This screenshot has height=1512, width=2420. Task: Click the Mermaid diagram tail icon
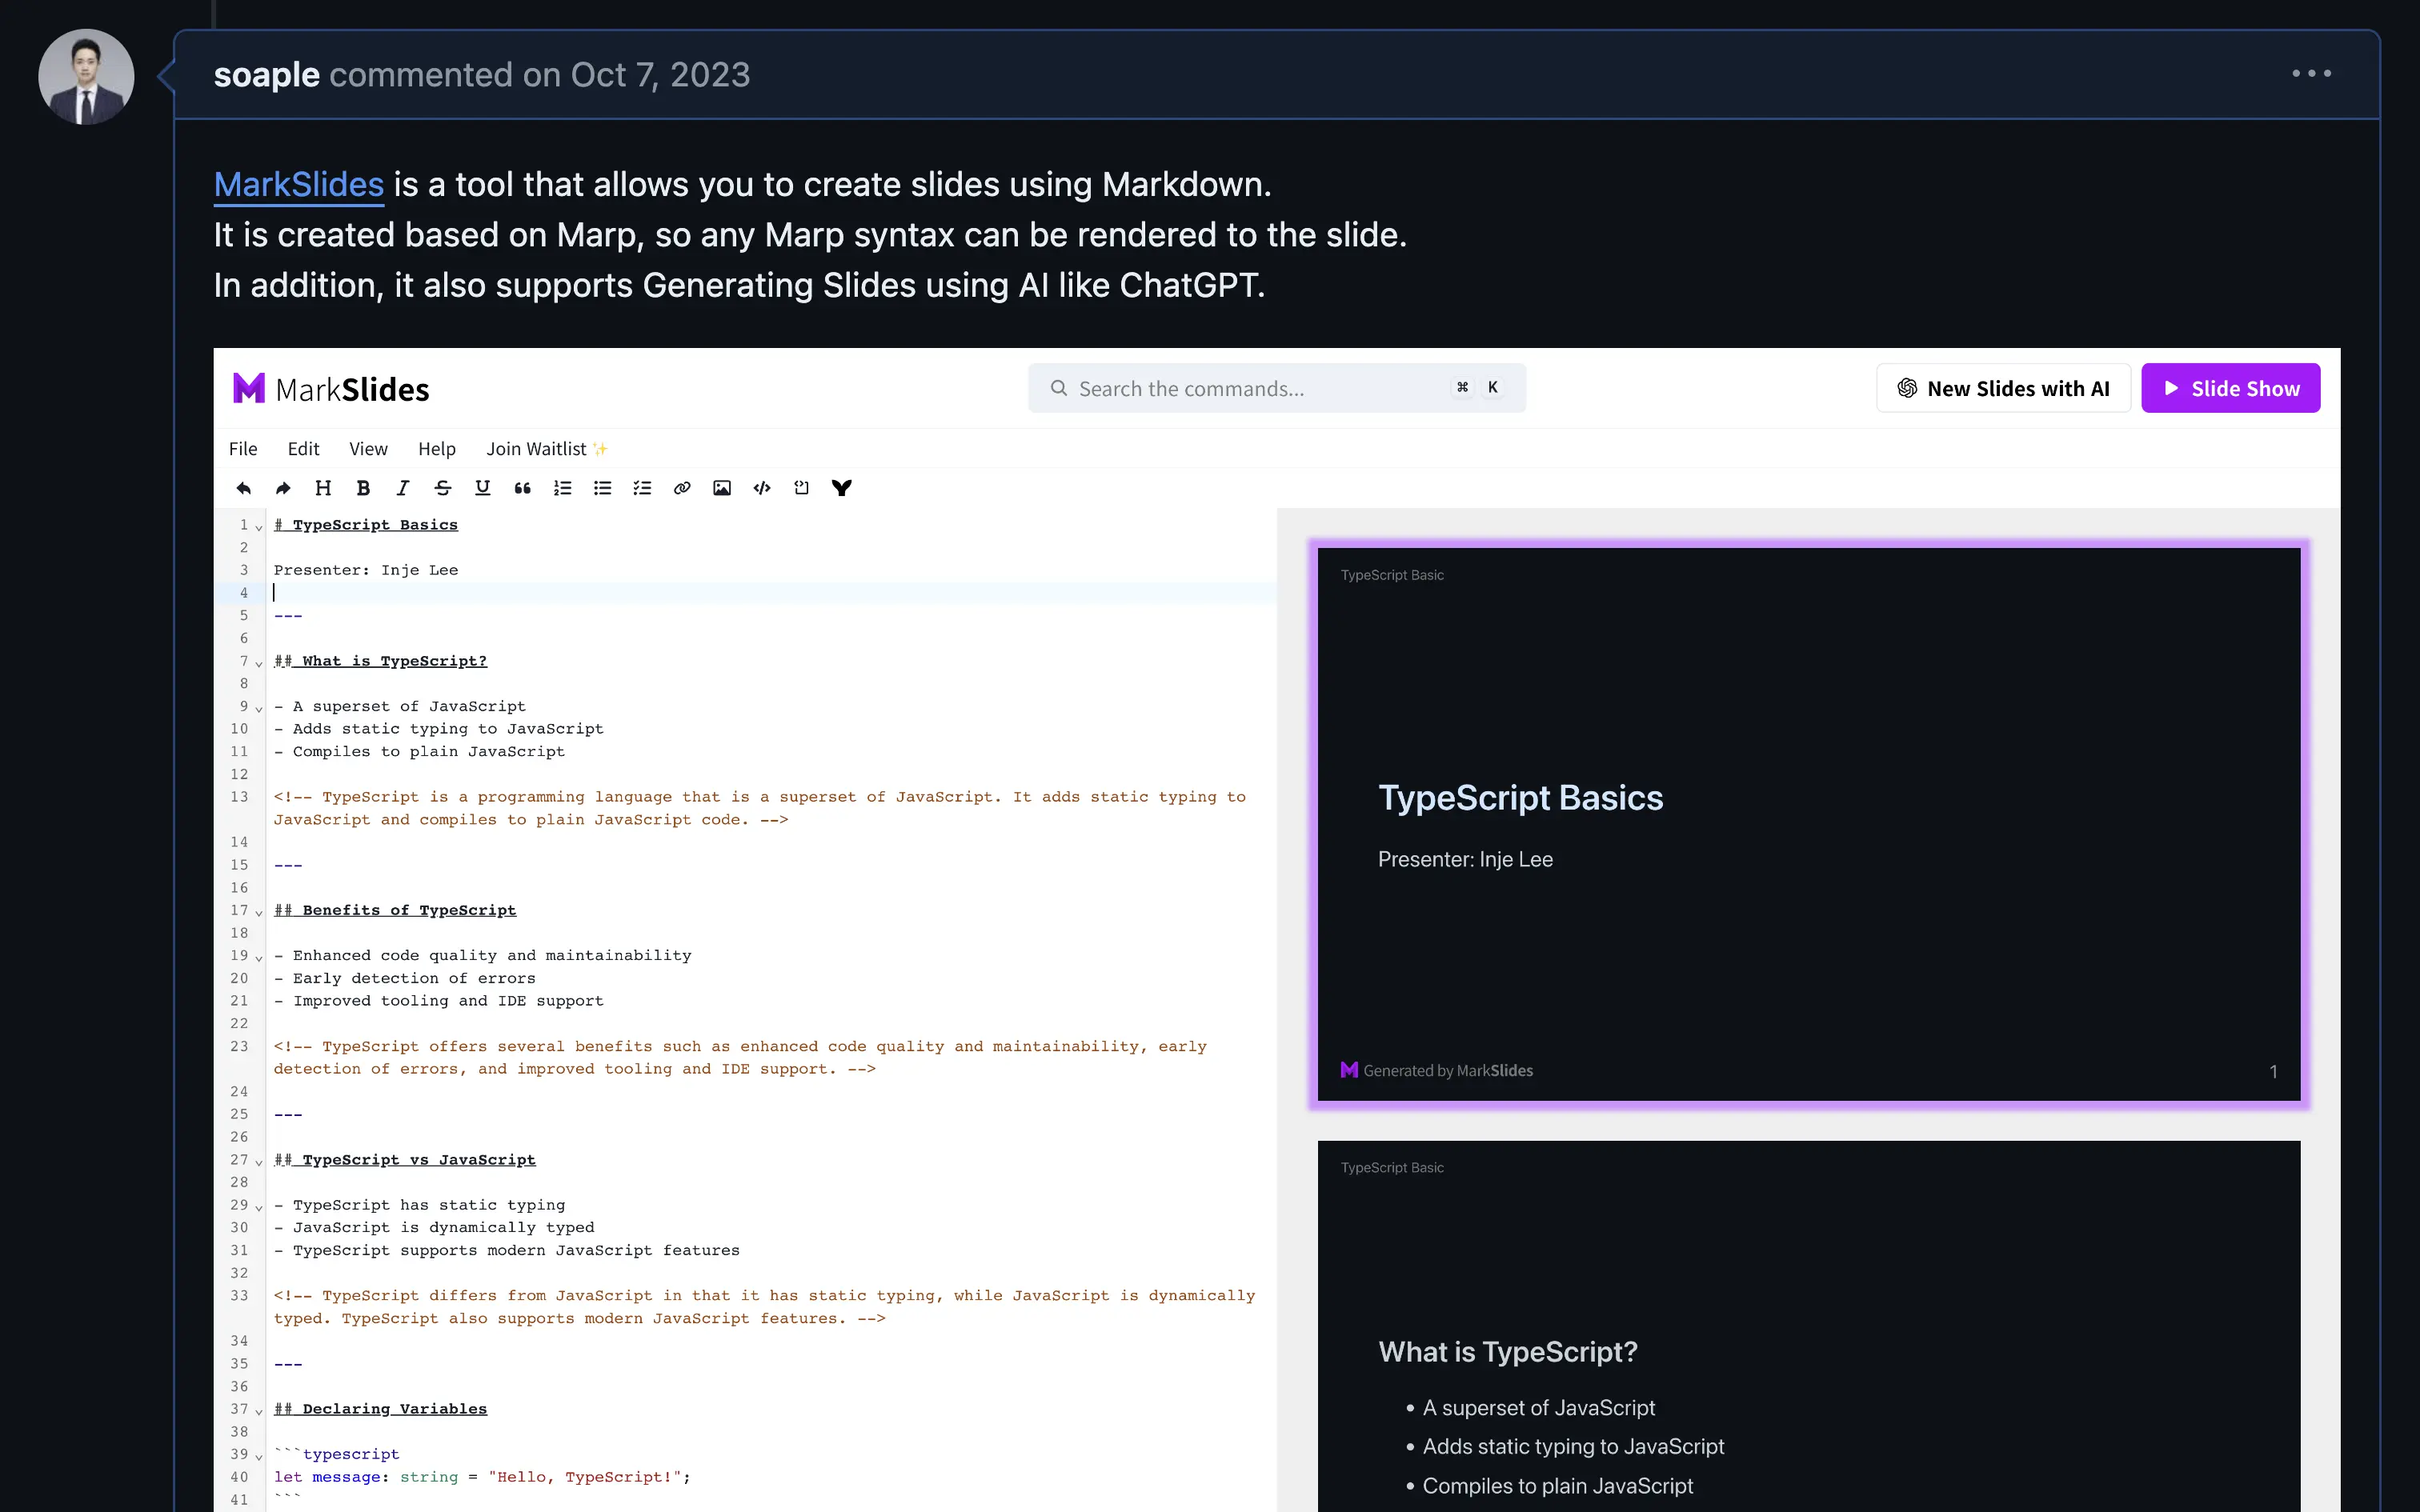click(842, 488)
